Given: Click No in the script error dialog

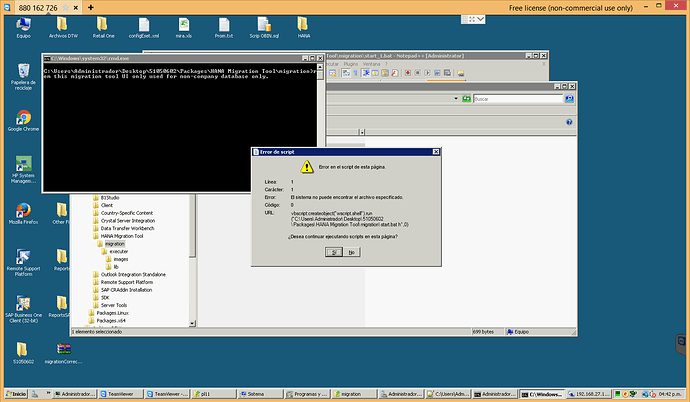Looking at the screenshot, I should 352,252.
